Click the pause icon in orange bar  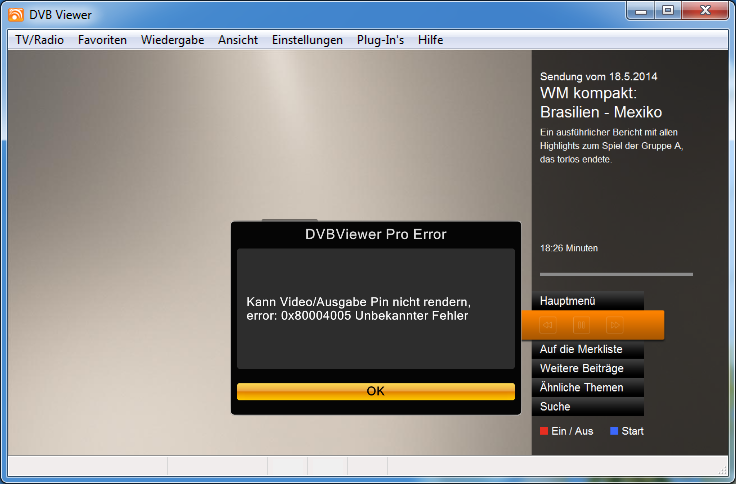point(581,325)
